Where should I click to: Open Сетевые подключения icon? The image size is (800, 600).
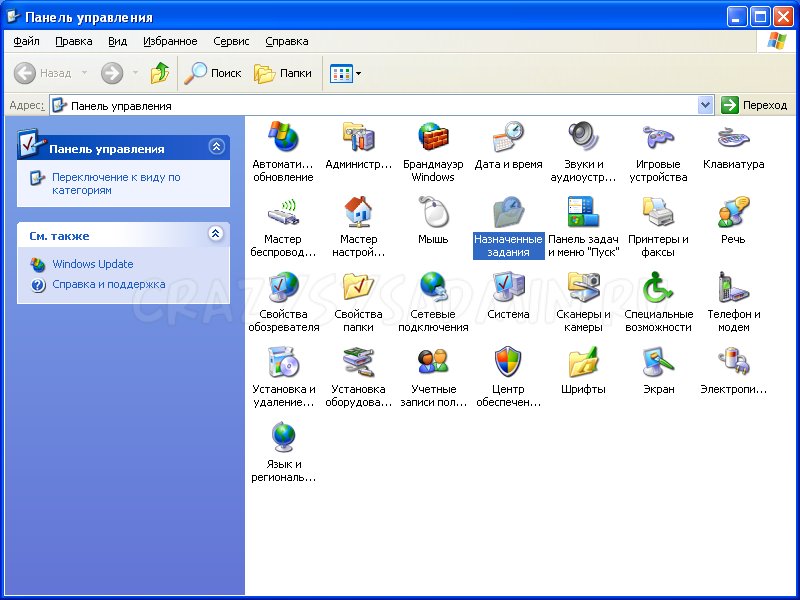click(x=433, y=287)
